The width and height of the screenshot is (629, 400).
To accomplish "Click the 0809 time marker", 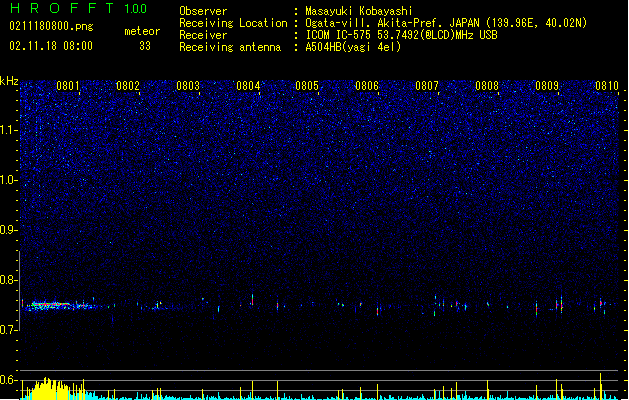I will pos(547,86).
